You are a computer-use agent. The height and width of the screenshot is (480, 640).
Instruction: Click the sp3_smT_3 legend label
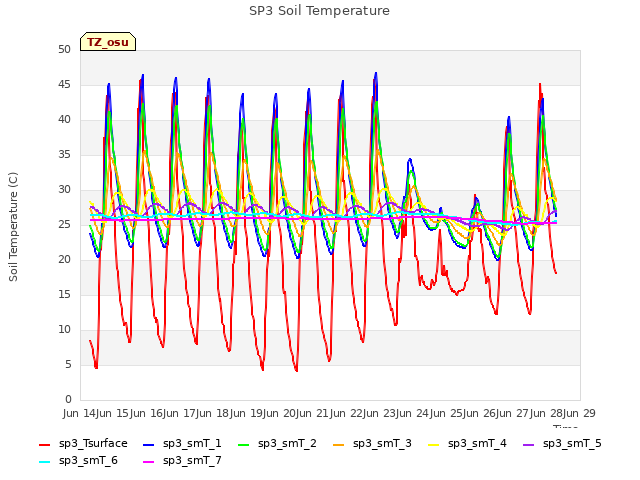382,443
